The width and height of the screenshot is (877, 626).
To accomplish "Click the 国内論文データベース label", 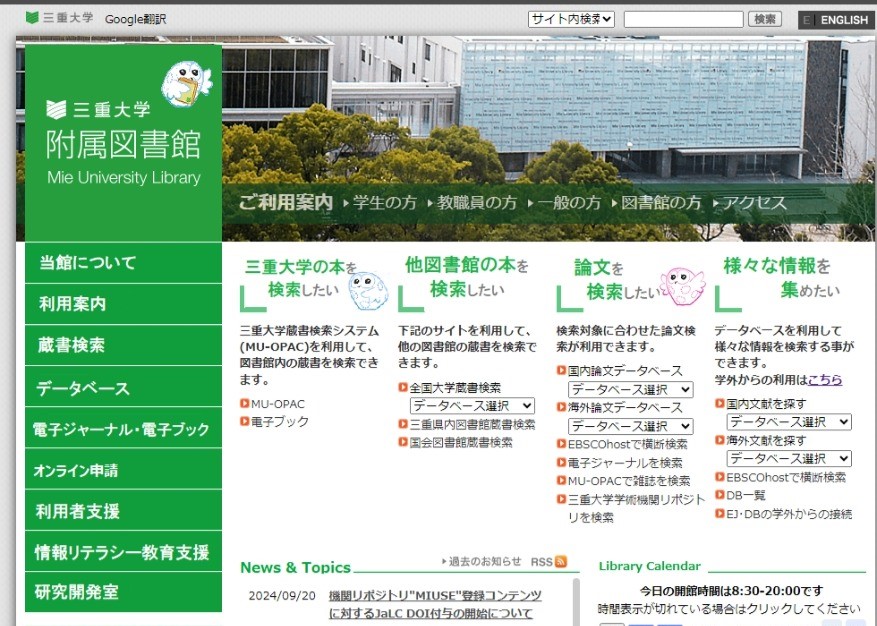I will [x=625, y=371].
